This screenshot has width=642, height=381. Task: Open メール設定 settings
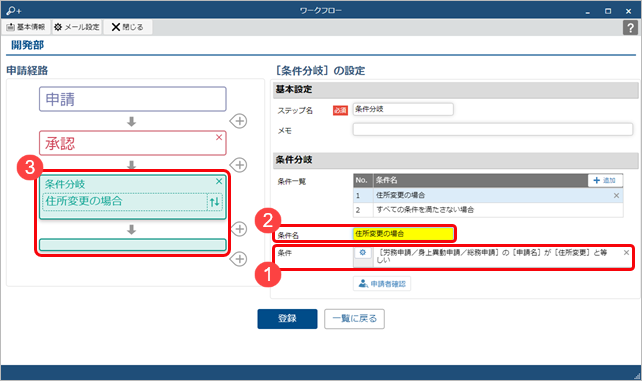tap(77, 27)
